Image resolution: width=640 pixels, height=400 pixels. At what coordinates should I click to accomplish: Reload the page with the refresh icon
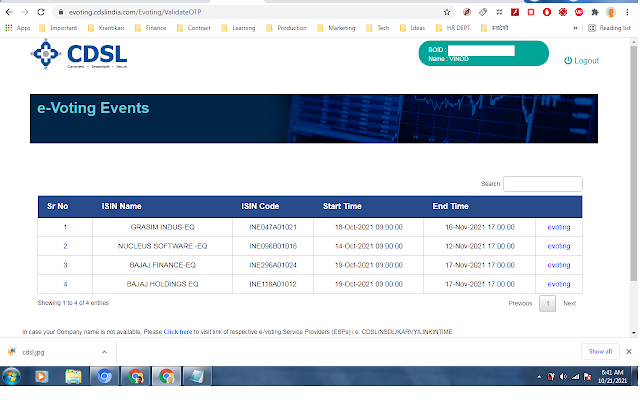click(x=41, y=12)
